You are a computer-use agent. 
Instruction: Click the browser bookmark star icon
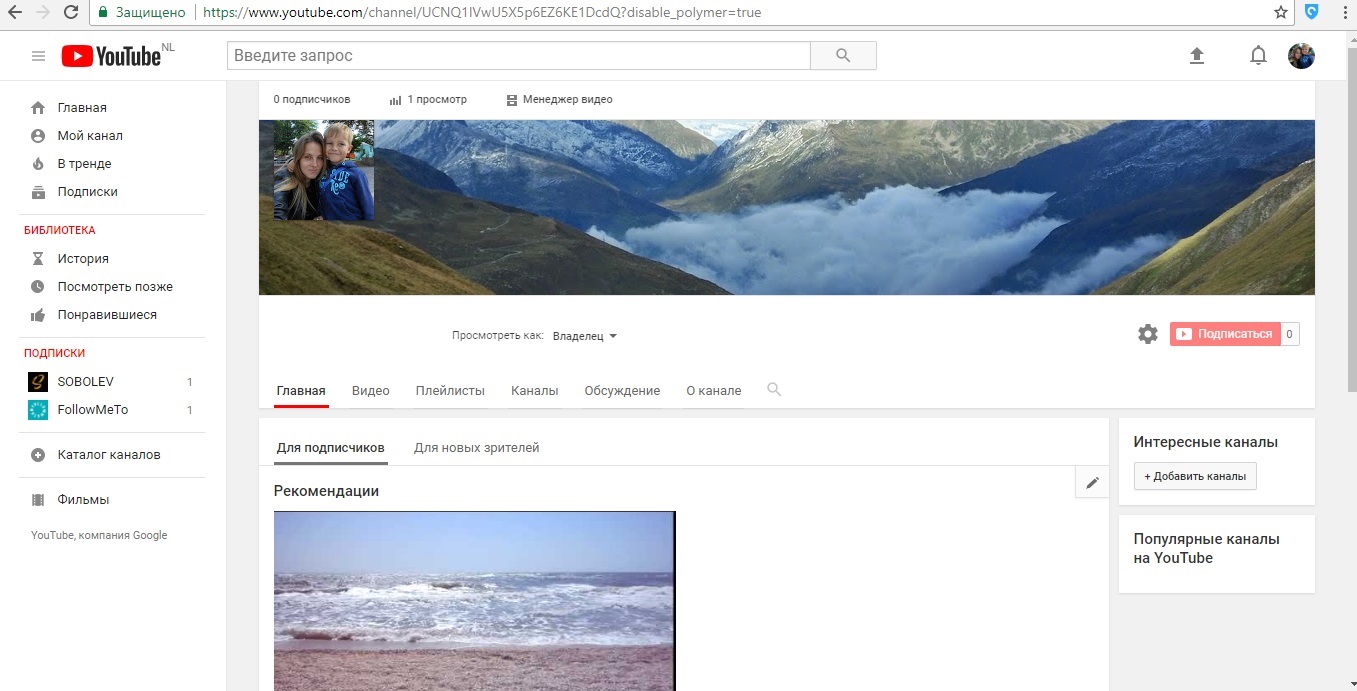[1281, 13]
